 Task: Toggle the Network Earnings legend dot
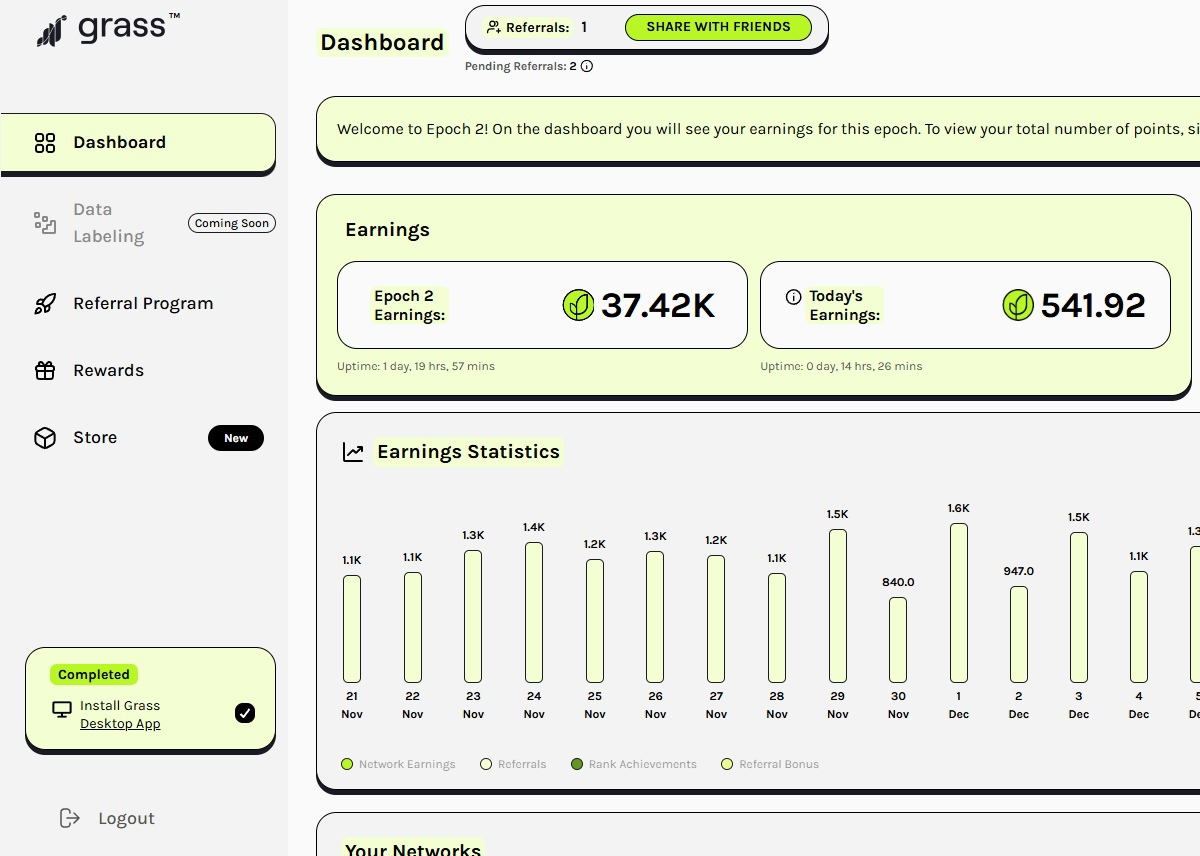click(x=347, y=764)
